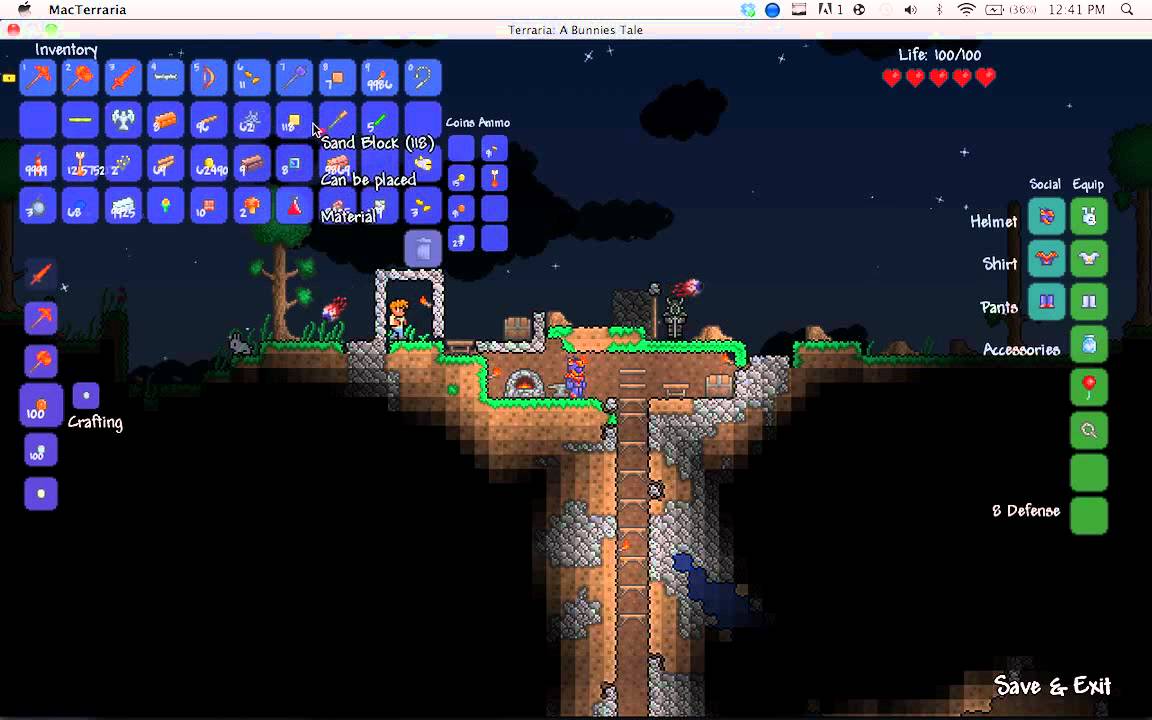Open the MacTerraria menu in the menu bar

coord(87,10)
